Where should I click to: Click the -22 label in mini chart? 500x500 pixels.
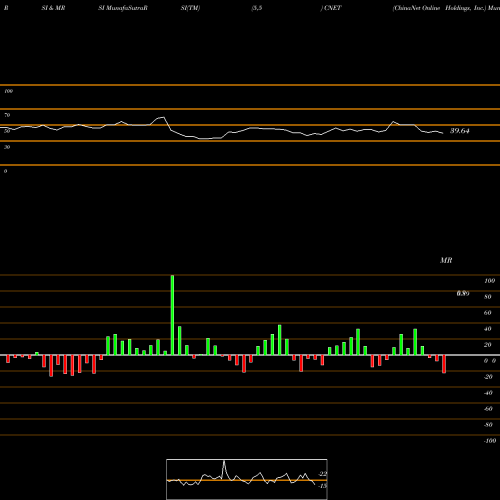pos(322,474)
